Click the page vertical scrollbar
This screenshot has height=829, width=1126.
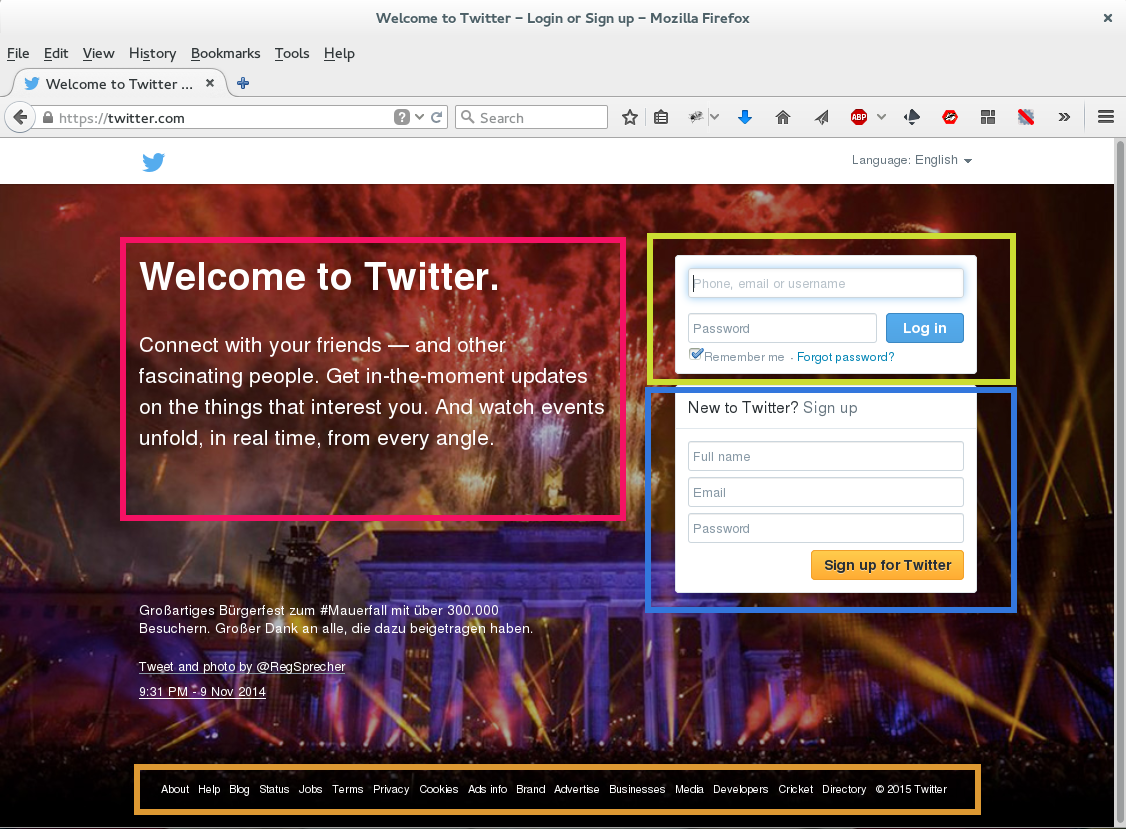click(1120, 481)
